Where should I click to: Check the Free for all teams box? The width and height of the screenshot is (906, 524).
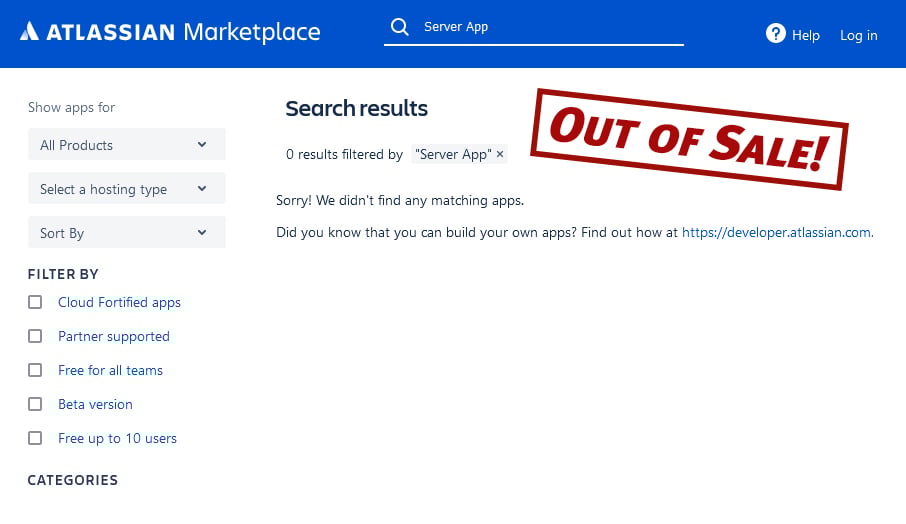[x=35, y=370]
